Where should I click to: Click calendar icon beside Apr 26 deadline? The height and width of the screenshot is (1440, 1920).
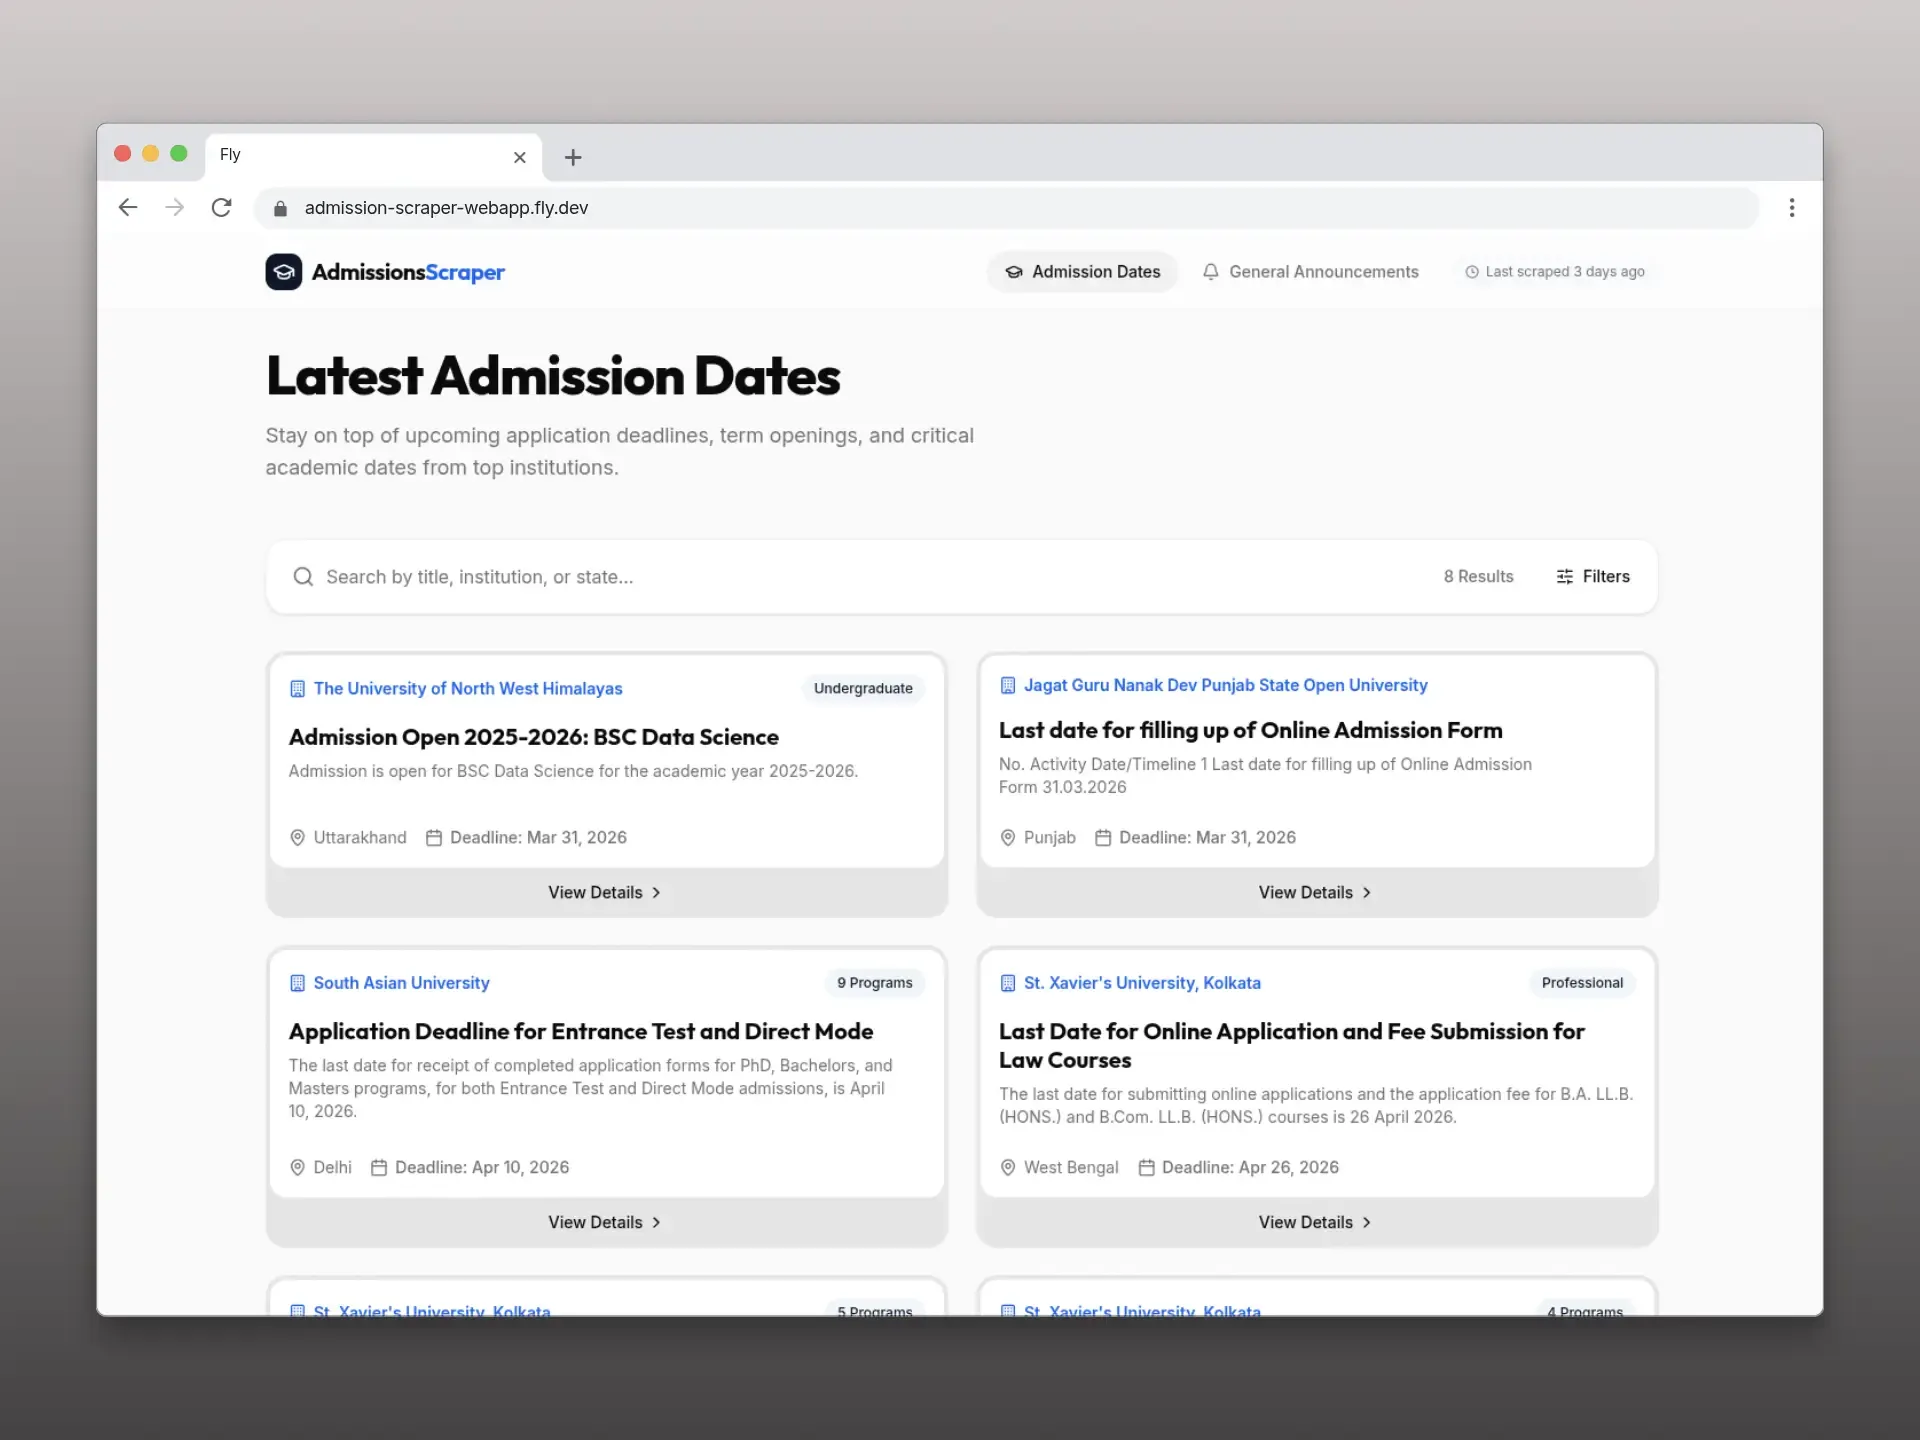pyautogui.click(x=1147, y=1168)
